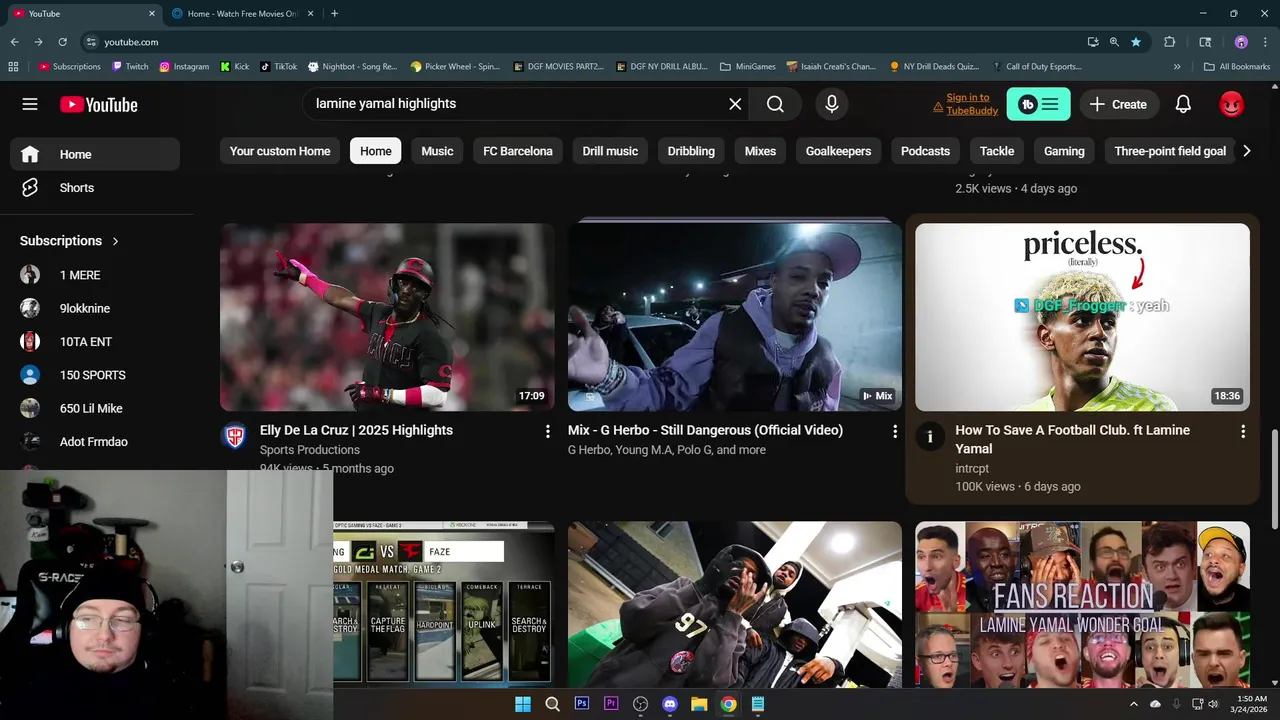Image resolution: width=1280 pixels, height=720 pixels.
Task: Click the YouTube logo
Action: (98, 105)
